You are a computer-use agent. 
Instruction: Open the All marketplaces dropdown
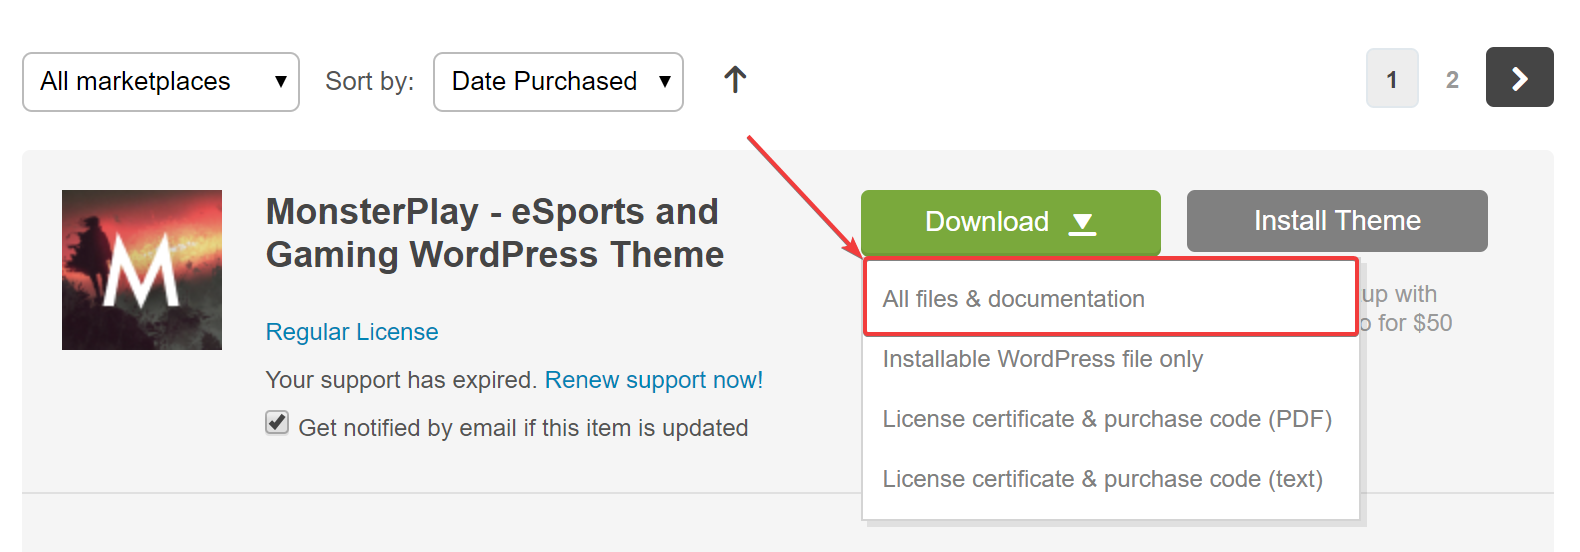(x=161, y=82)
